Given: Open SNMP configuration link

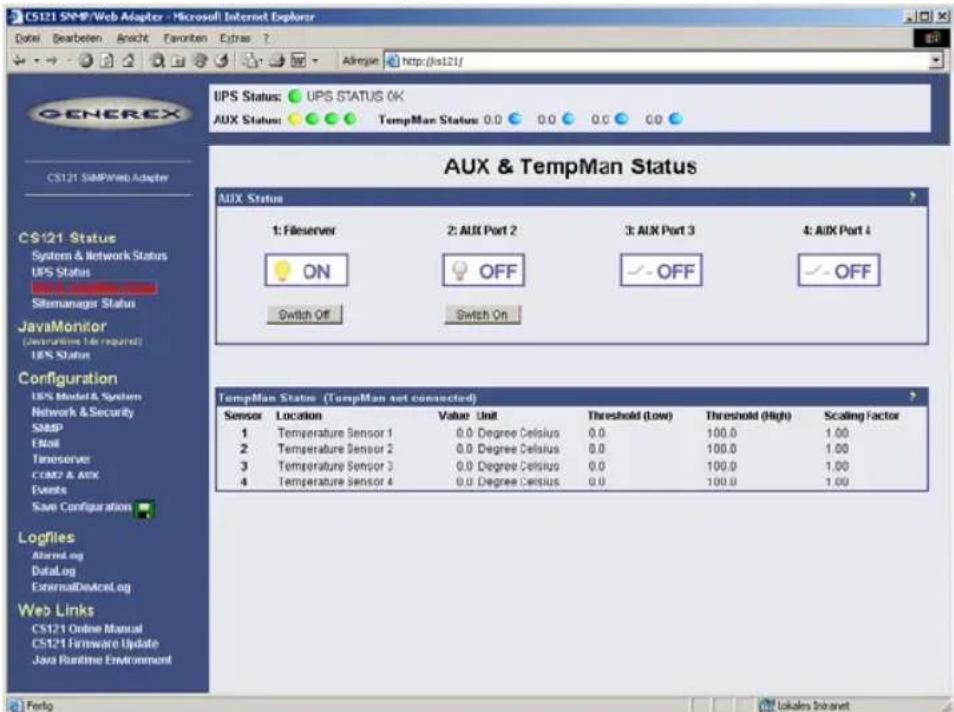Looking at the screenshot, I should tap(47, 428).
